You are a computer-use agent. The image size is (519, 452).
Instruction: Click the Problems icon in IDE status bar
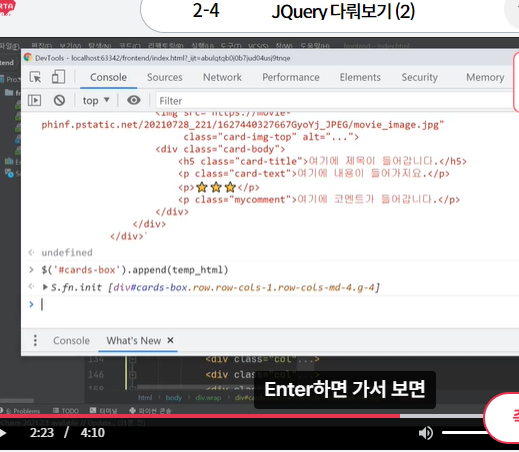click(2, 410)
